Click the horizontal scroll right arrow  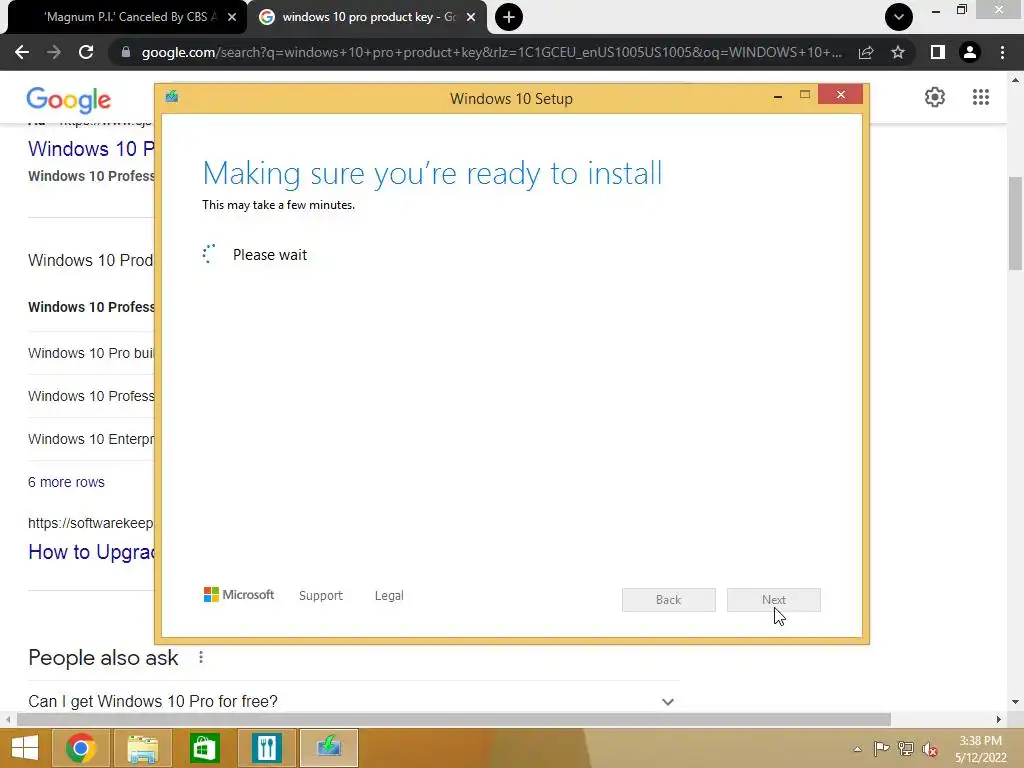click(x=999, y=719)
